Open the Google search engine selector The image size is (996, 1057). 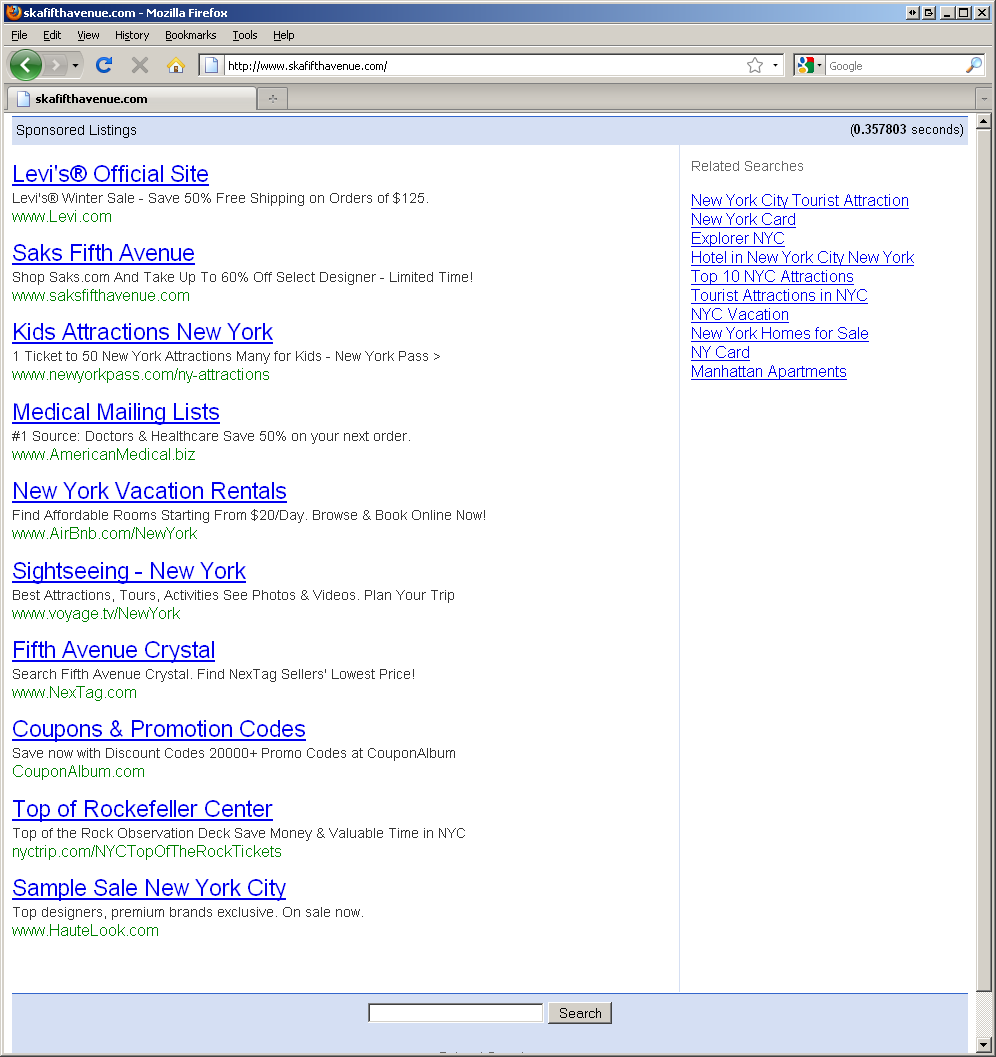pos(809,65)
